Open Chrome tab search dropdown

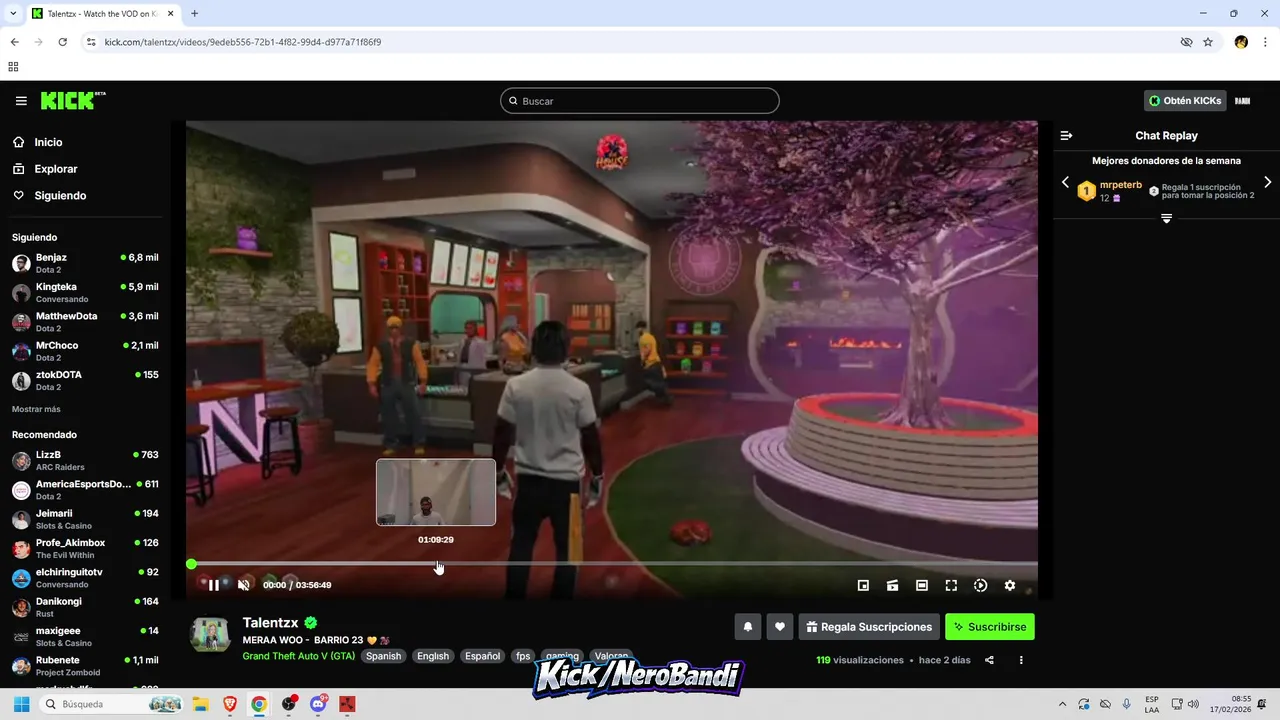coord(13,14)
